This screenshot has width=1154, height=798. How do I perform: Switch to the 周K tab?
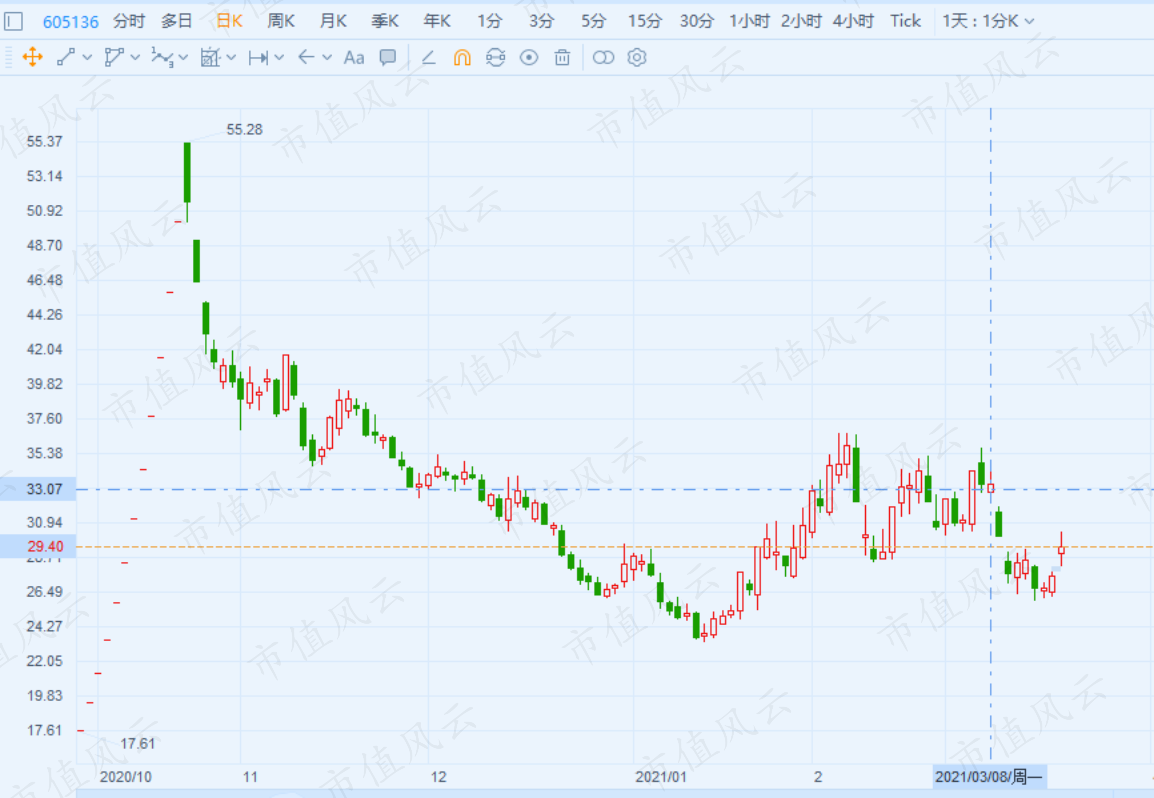coord(280,21)
